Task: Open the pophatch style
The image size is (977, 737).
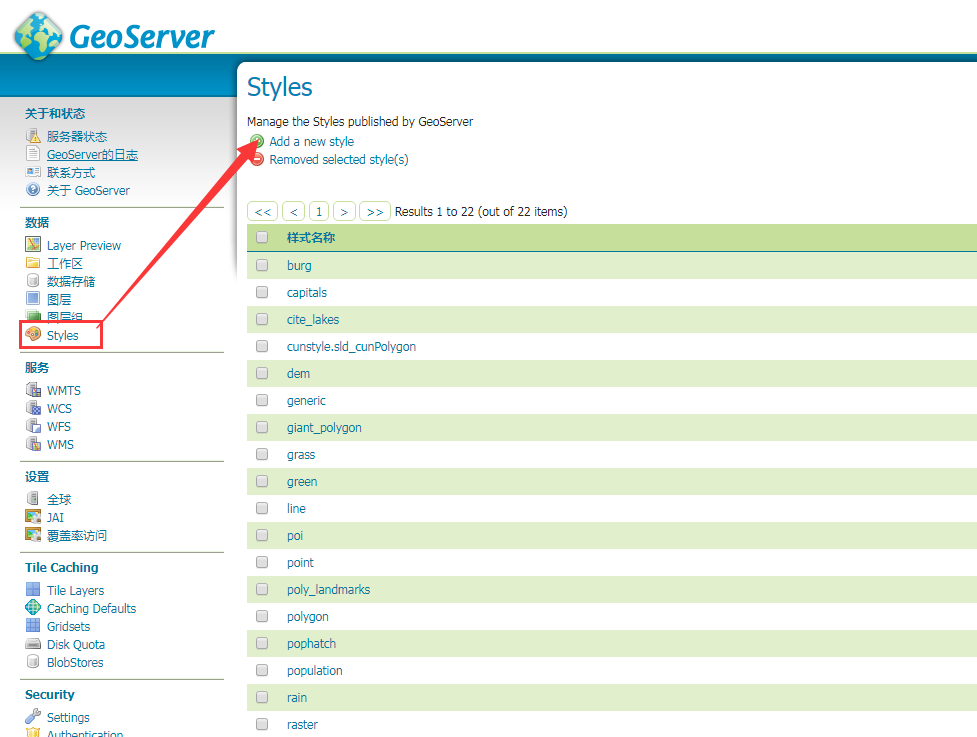Action: [312, 644]
